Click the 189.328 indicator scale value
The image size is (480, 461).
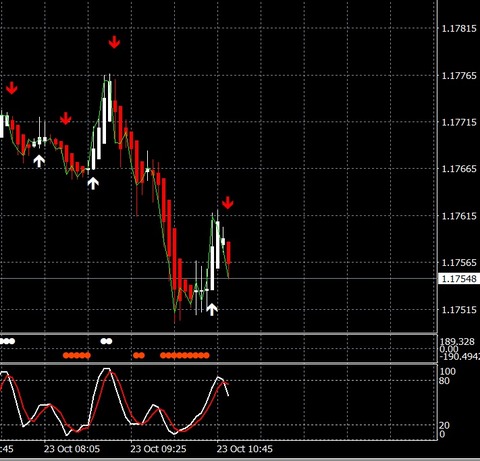457,342
